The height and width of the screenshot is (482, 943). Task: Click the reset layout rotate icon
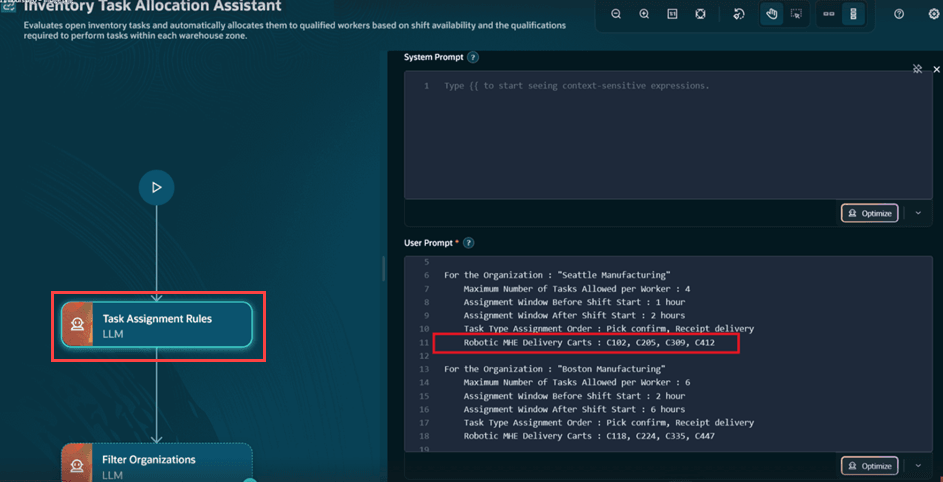[740, 14]
